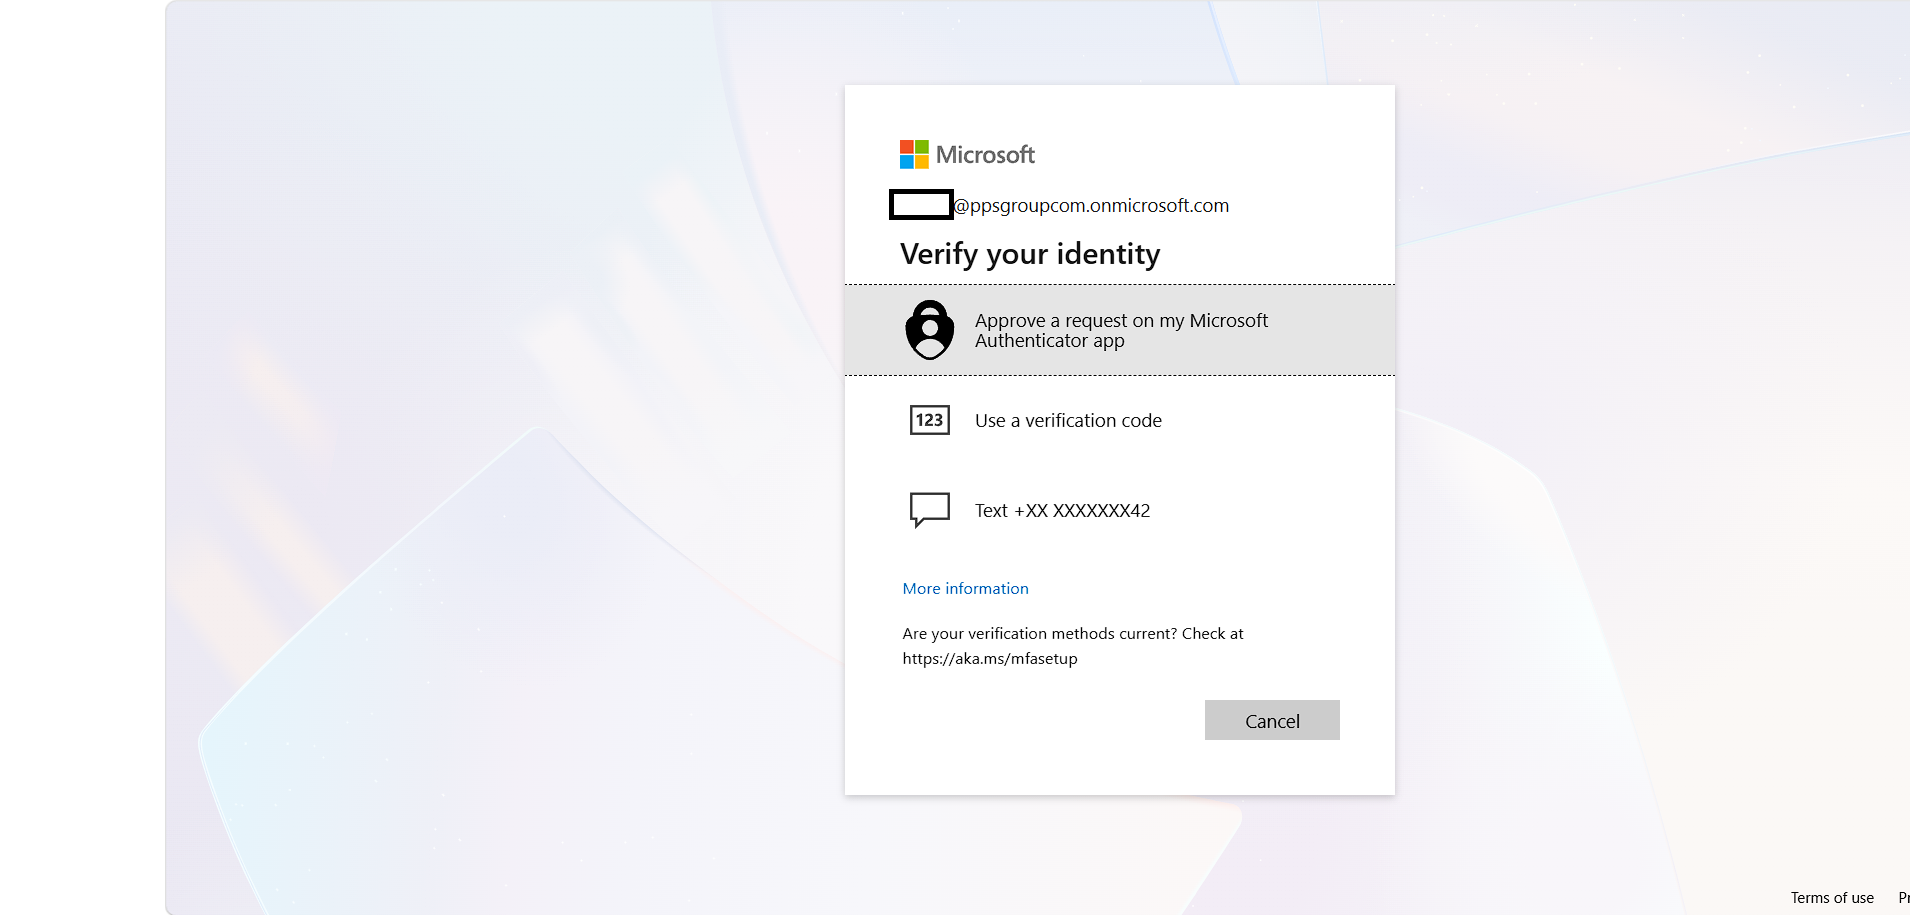Screen dimensions: 1910x915
Task: Click the Verify your identity heading
Action: click(x=1030, y=254)
